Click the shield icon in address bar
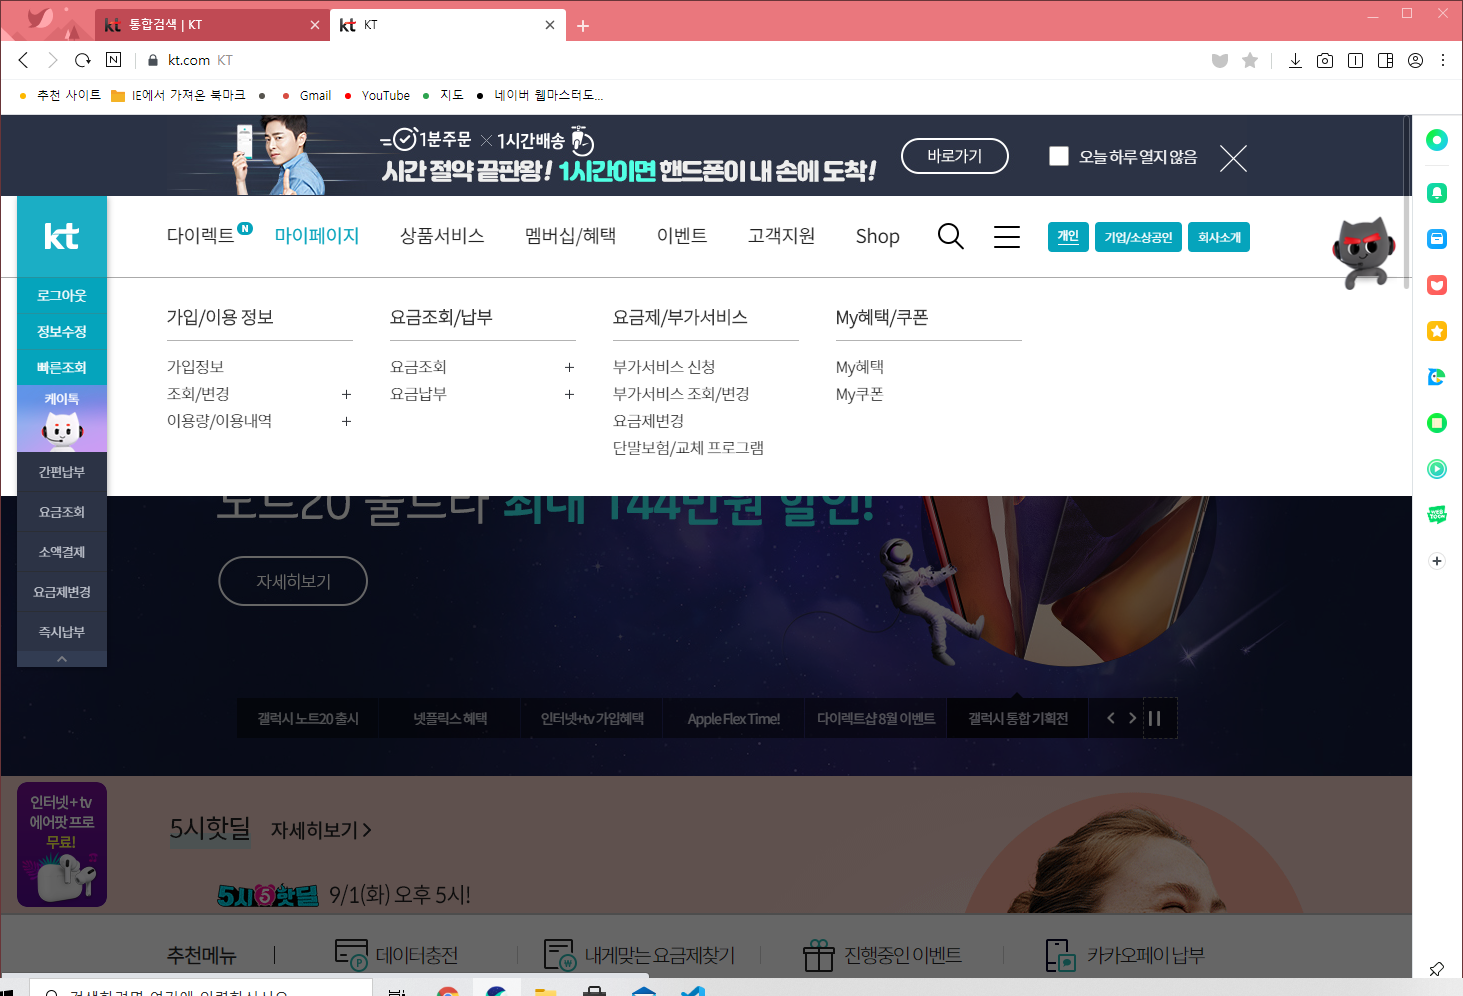 click(x=1219, y=60)
